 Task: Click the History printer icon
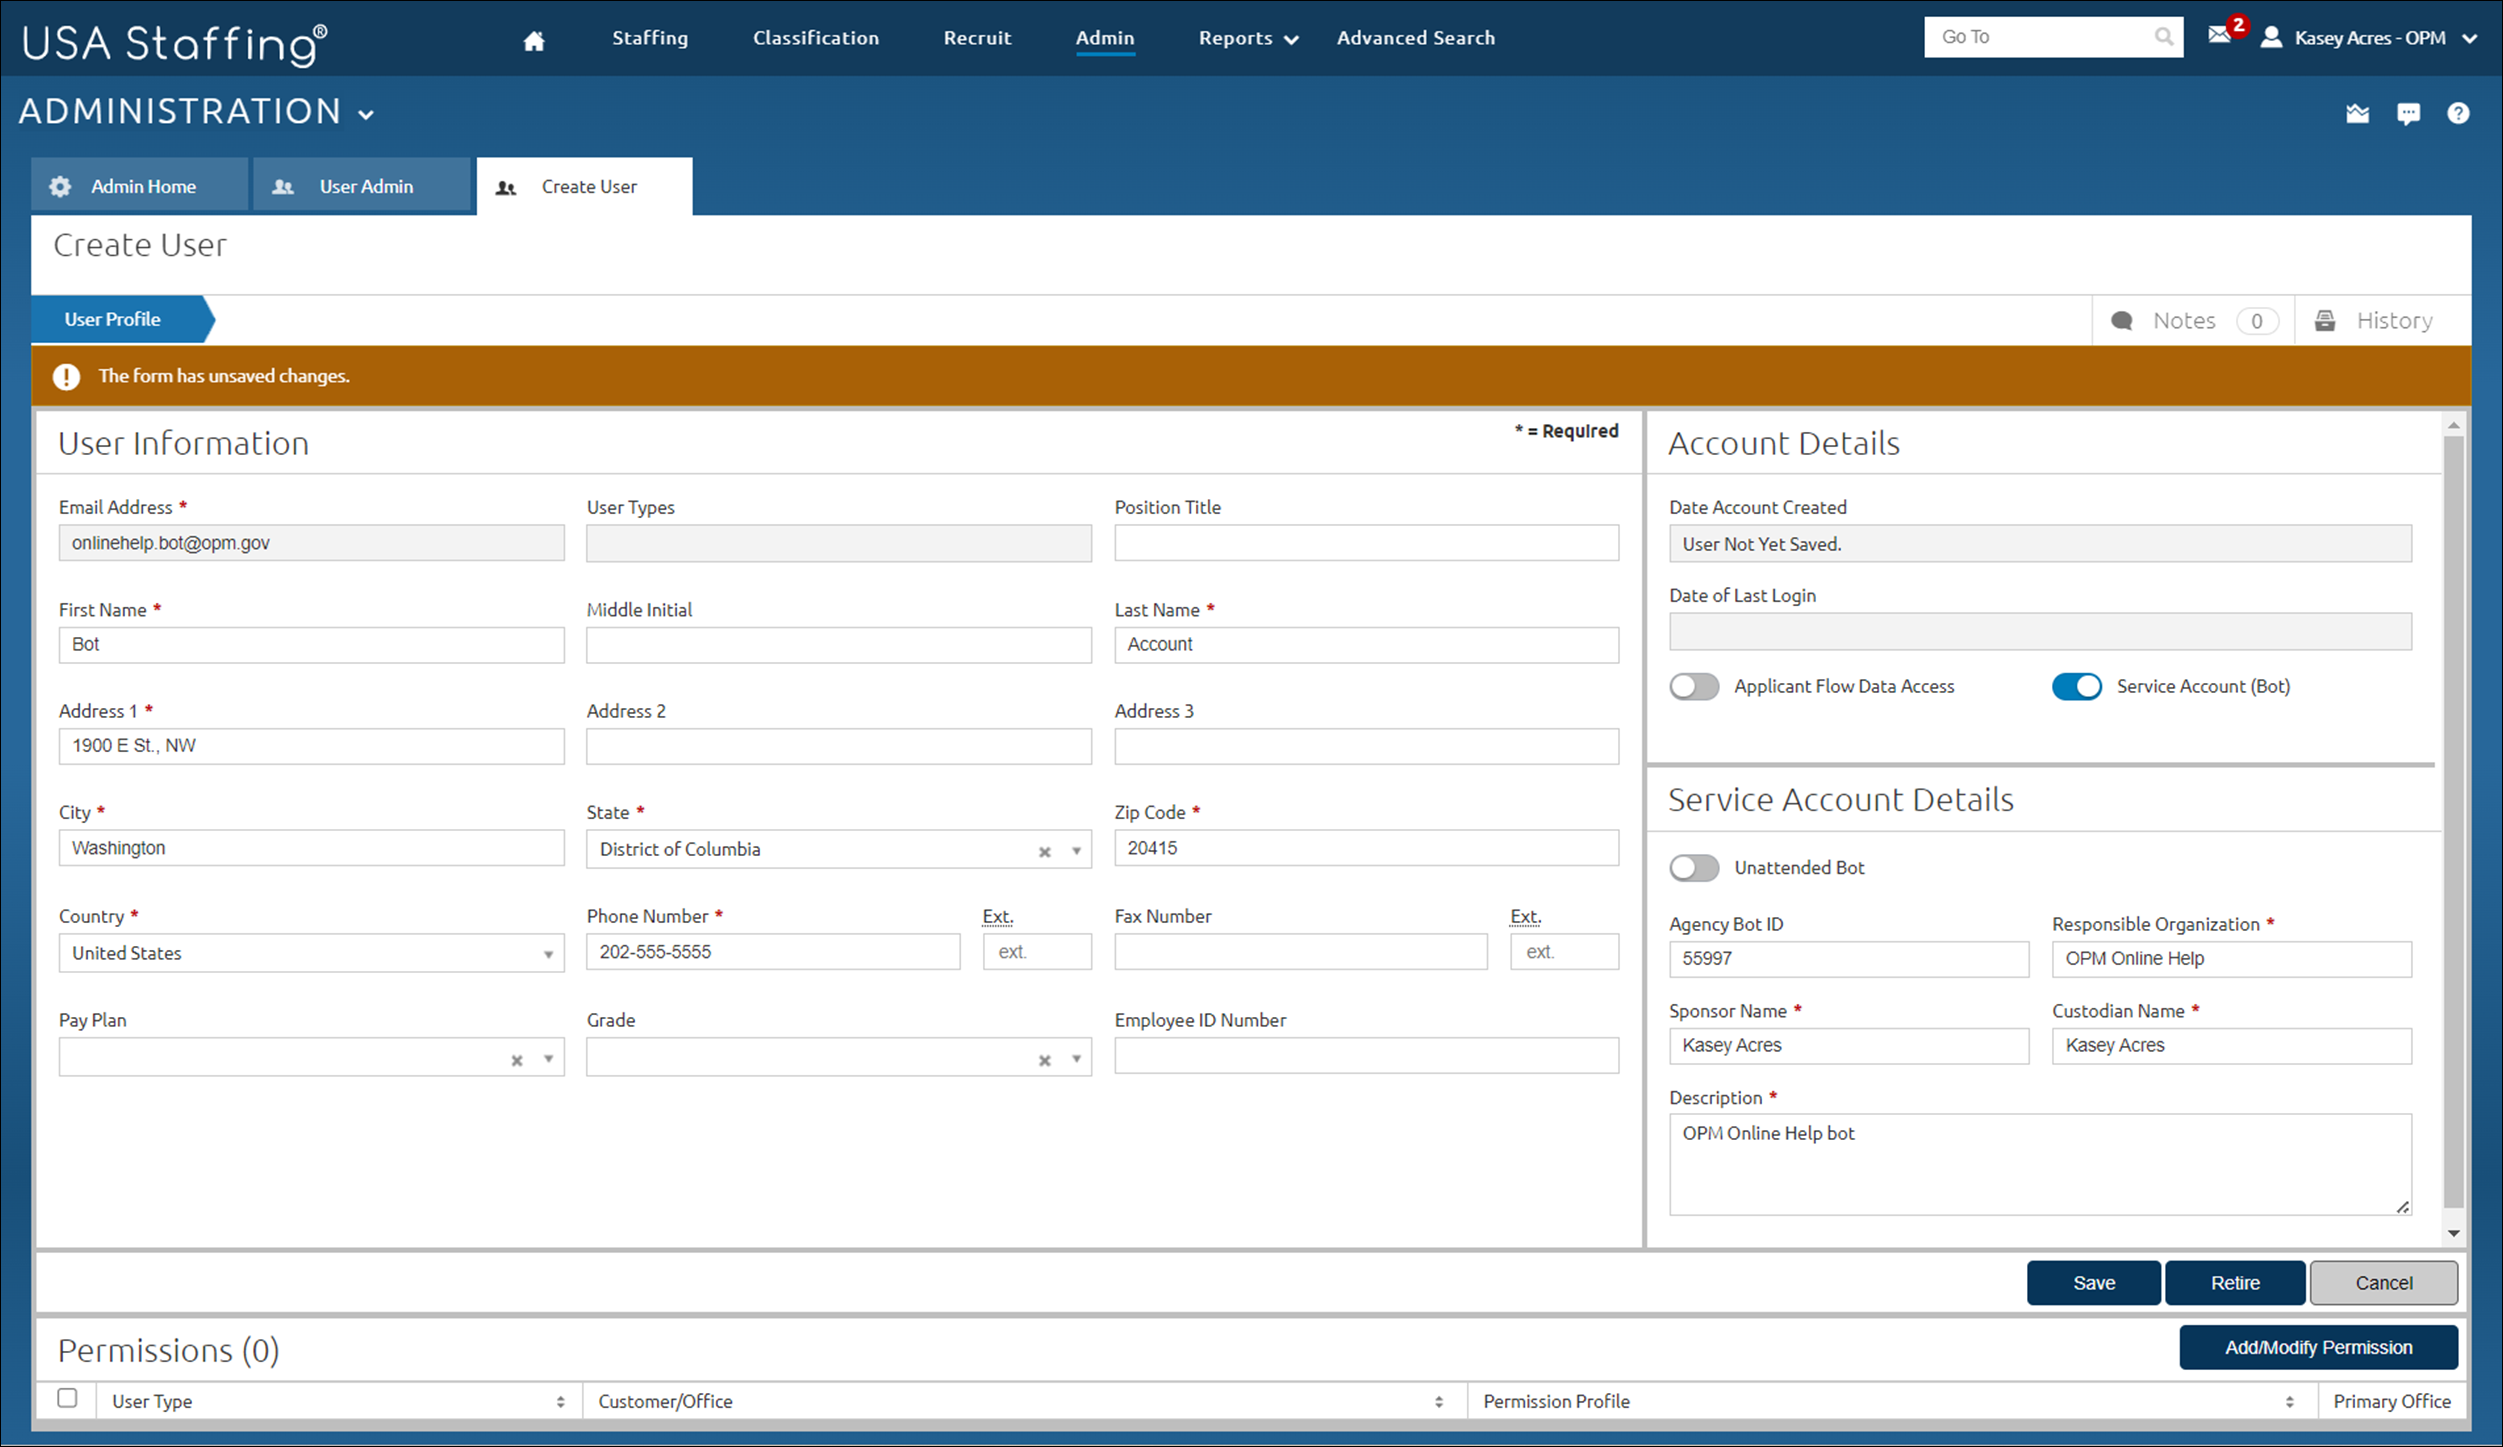point(2325,320)
